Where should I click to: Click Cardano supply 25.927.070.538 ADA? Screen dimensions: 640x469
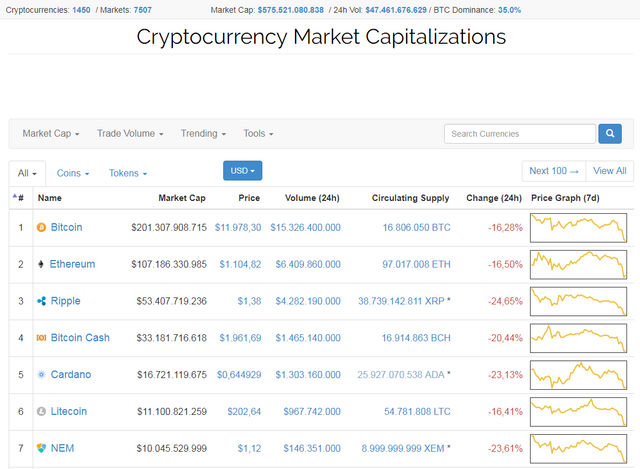coord(401,374)
